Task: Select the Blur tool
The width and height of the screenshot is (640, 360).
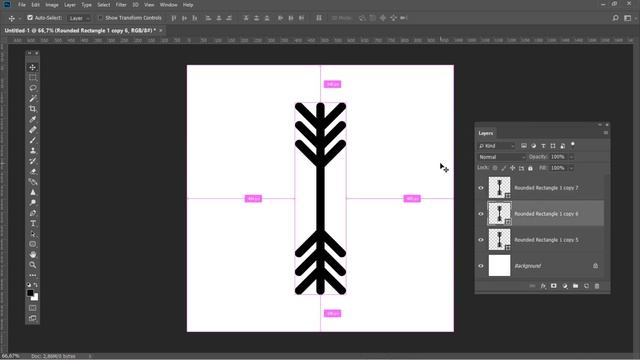Action: (x=33, y=192)
